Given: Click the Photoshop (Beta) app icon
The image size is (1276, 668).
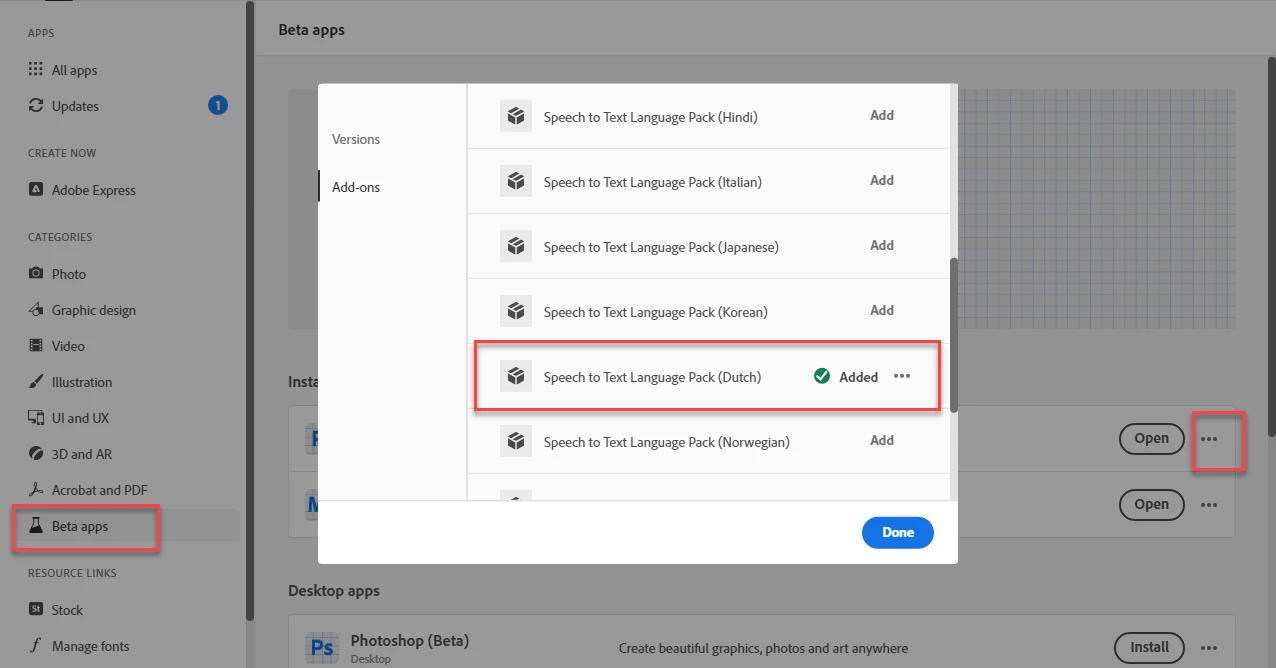Looking at the screenshot, I should click(x=322, y=648).
